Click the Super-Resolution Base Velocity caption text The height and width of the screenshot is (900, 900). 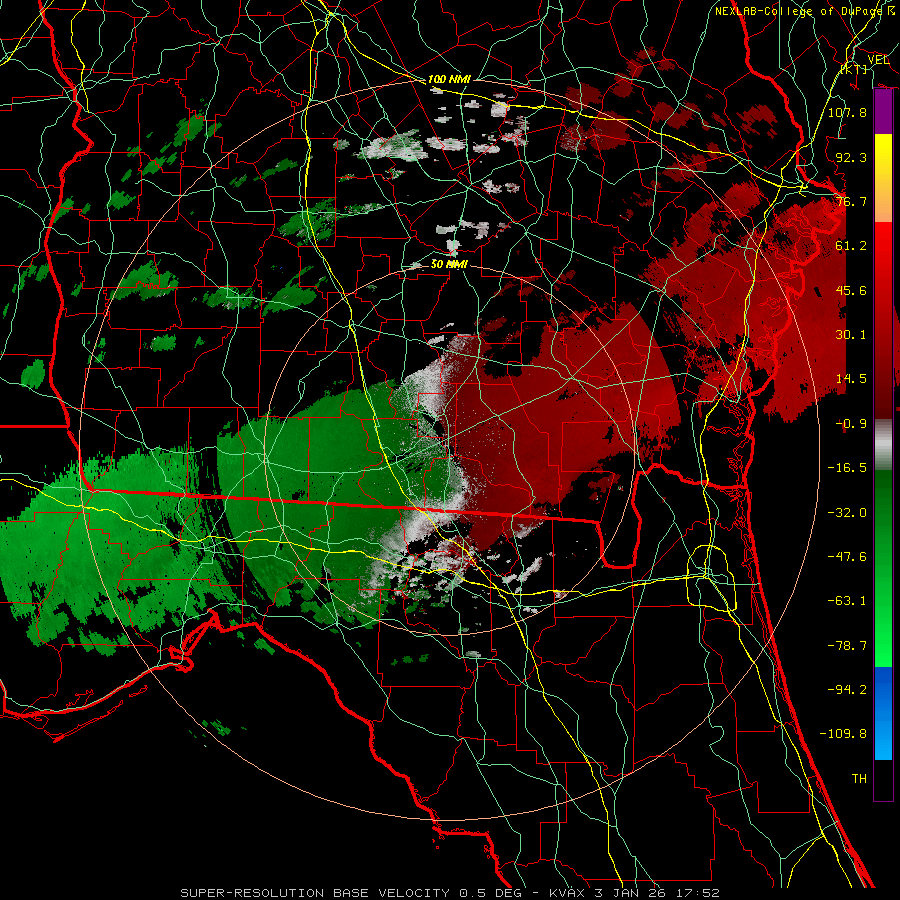[x=450, y=893]
